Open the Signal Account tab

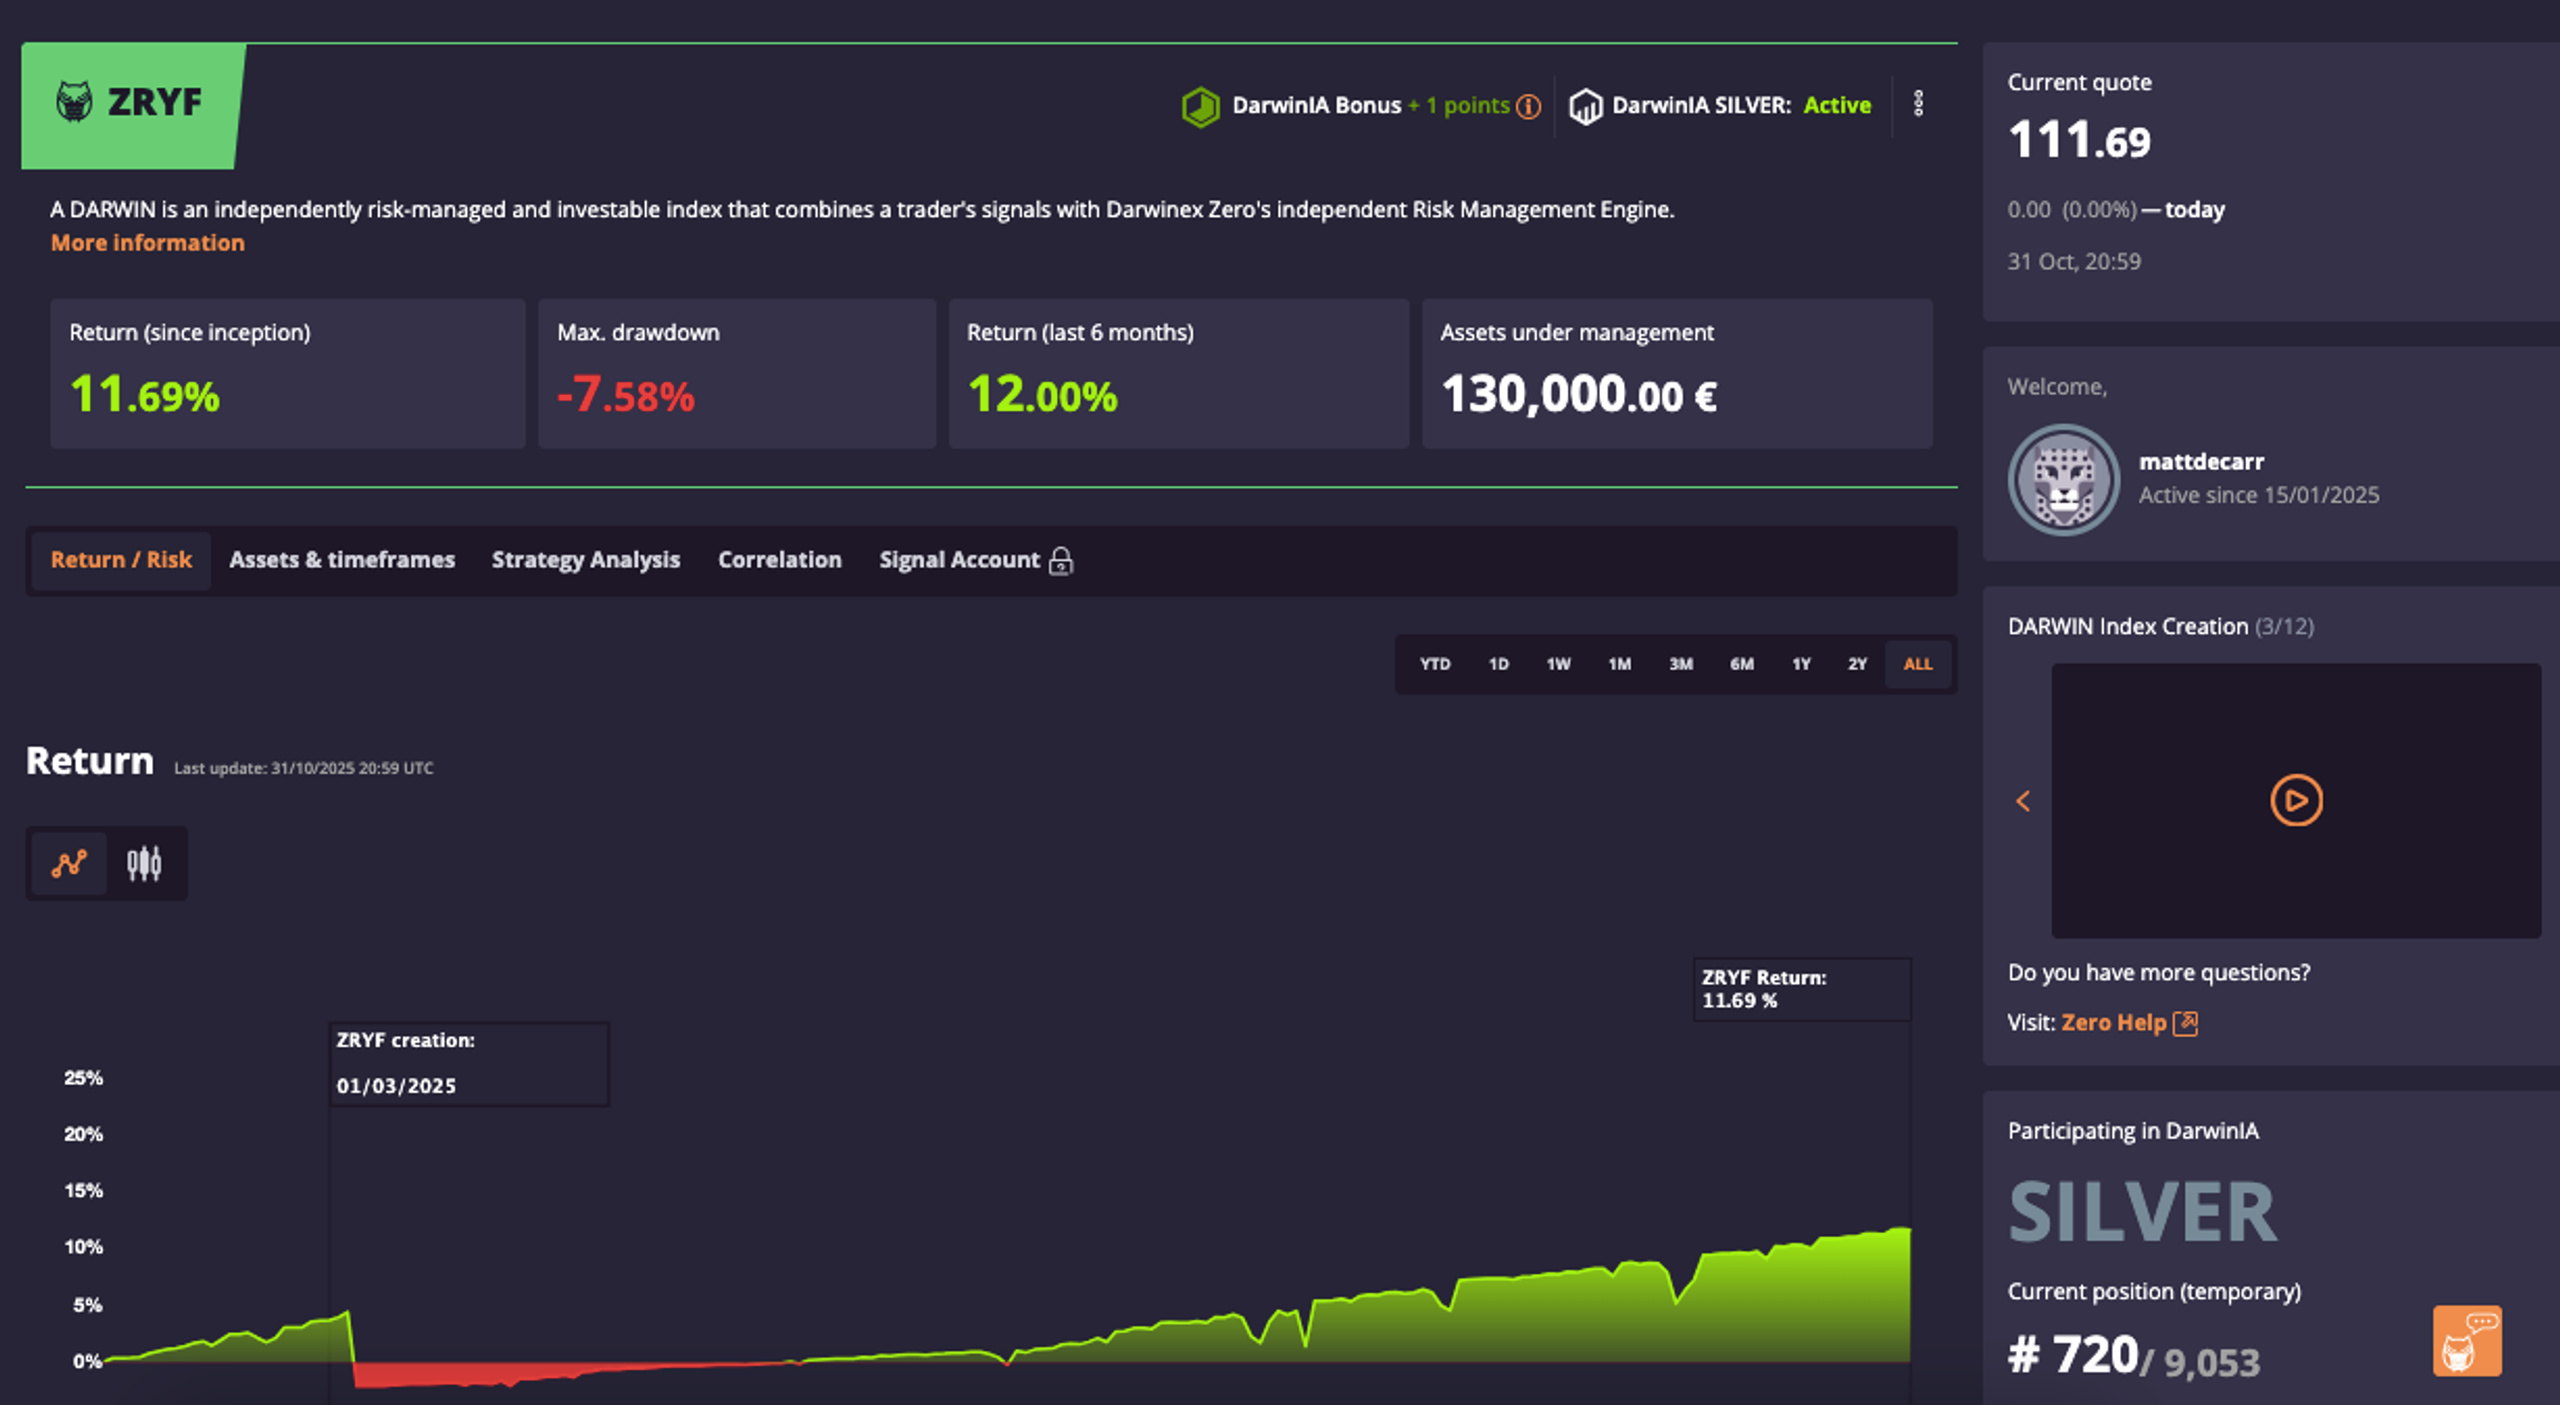click(x=976, y=560)
